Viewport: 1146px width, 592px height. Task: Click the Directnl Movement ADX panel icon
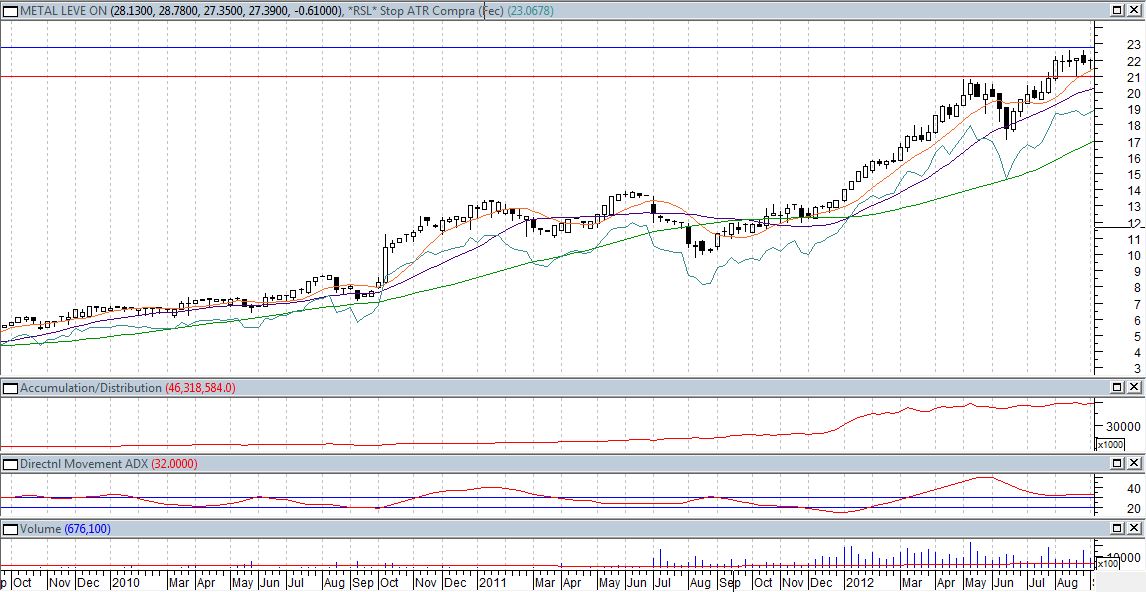coord(10,464)
